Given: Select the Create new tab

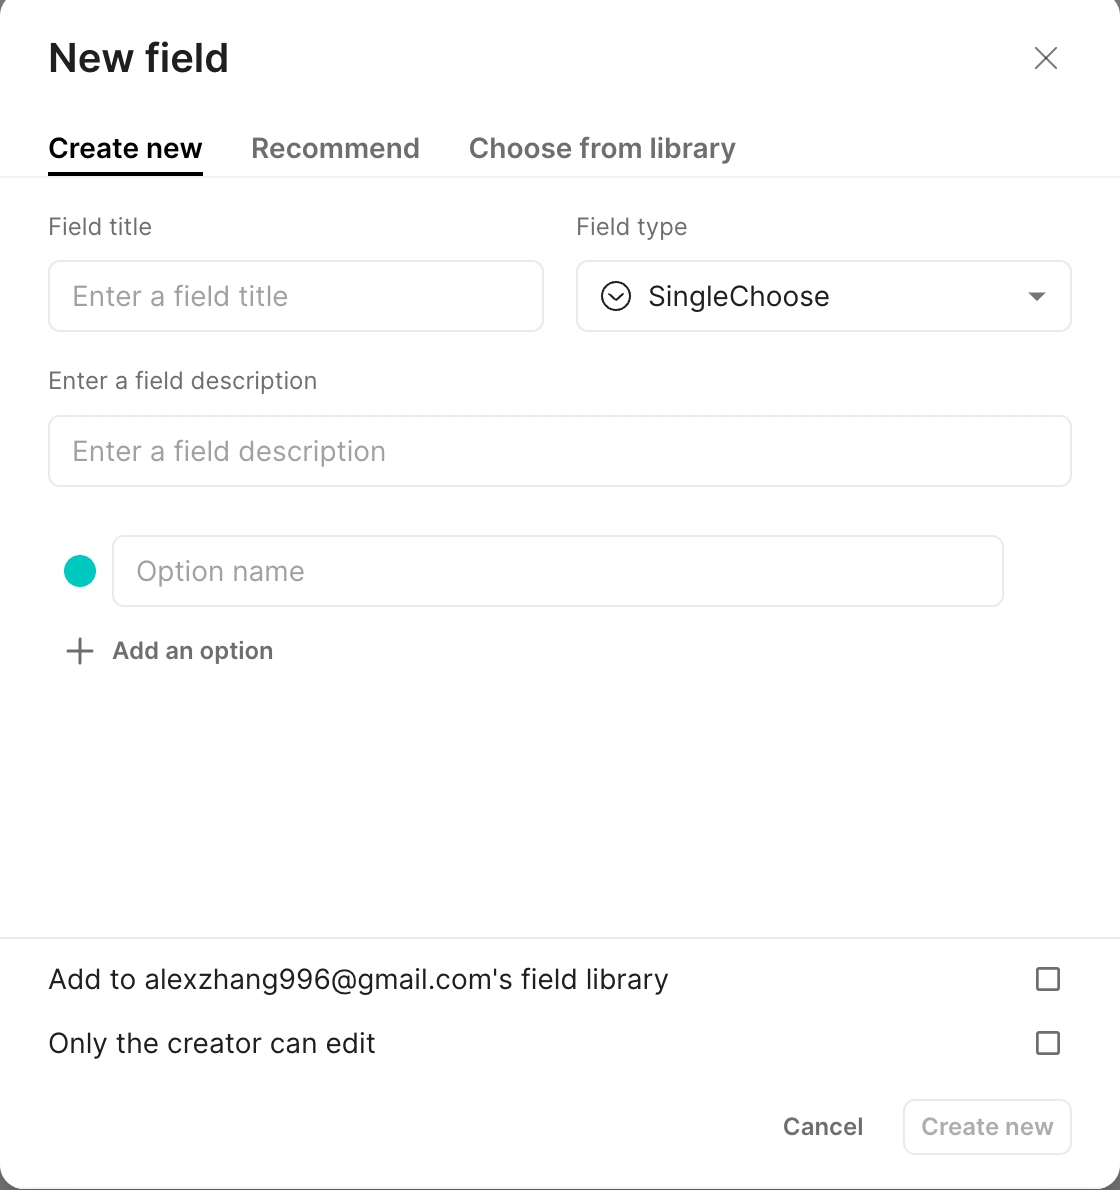Looking at the screenshot, I should click(x=125, y=148).
